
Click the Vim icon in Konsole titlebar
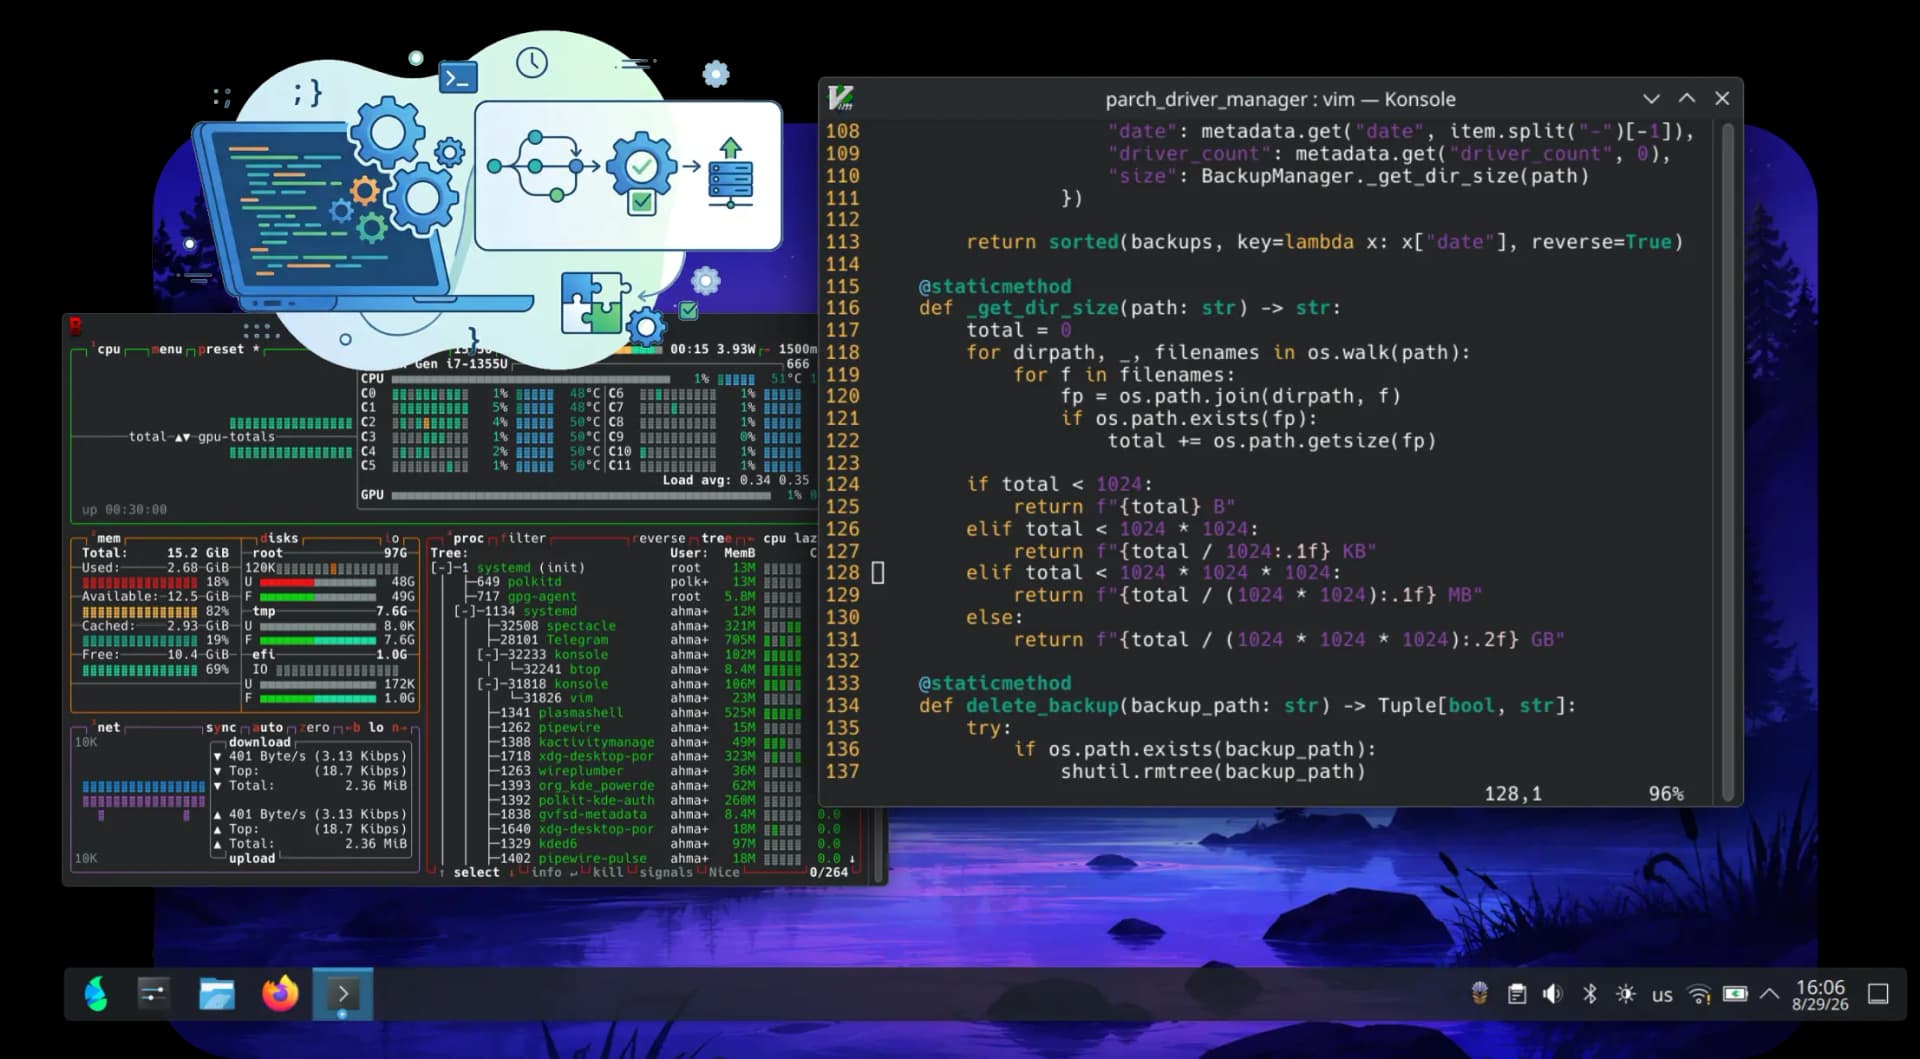point(841,98)
